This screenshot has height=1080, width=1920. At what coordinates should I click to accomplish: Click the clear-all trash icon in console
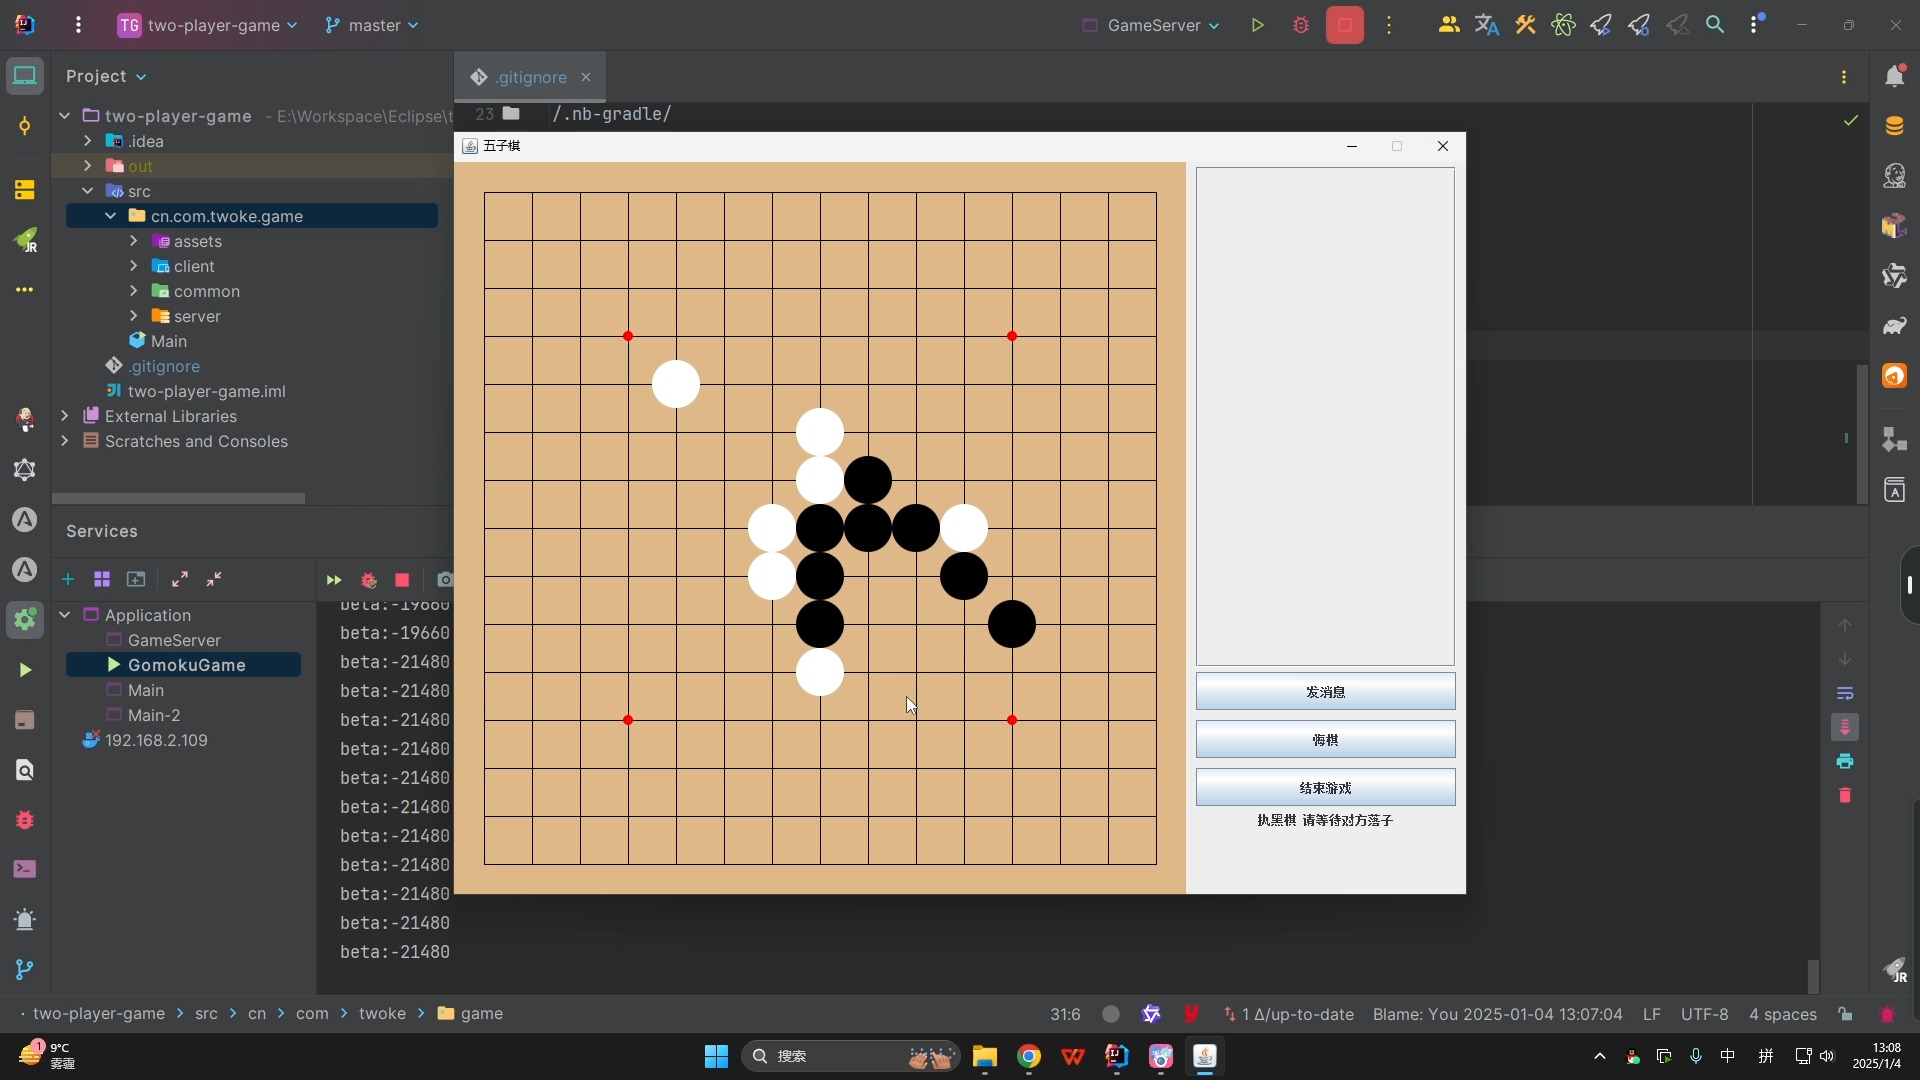(1845, 796)
